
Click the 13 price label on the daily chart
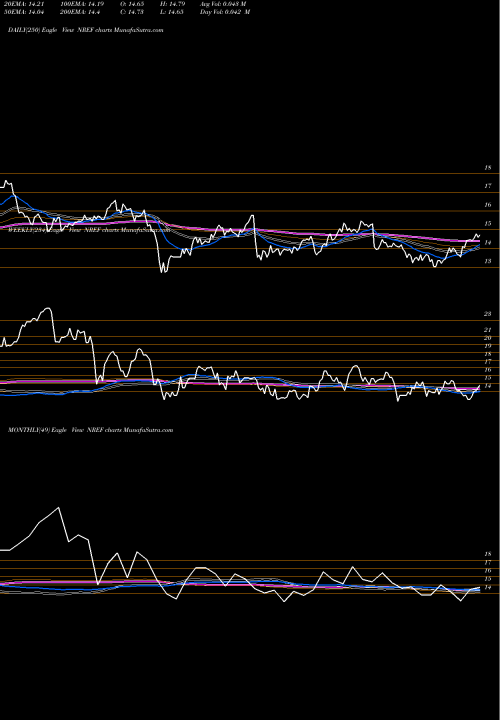488,261
